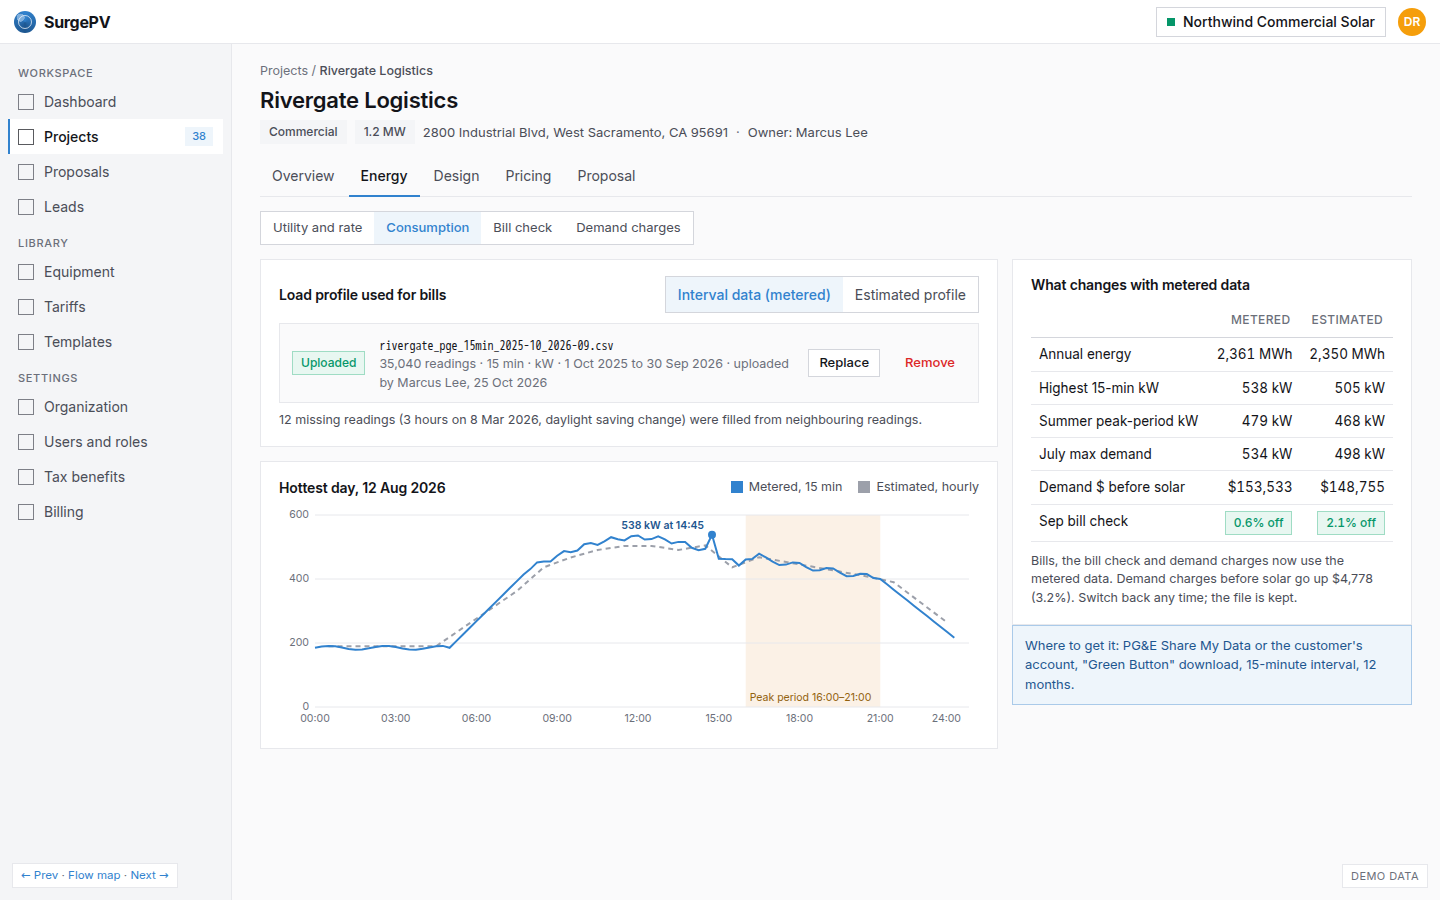Open the Templates library icon
This screenshot has width=1440, height=900.
pos(26,342)
